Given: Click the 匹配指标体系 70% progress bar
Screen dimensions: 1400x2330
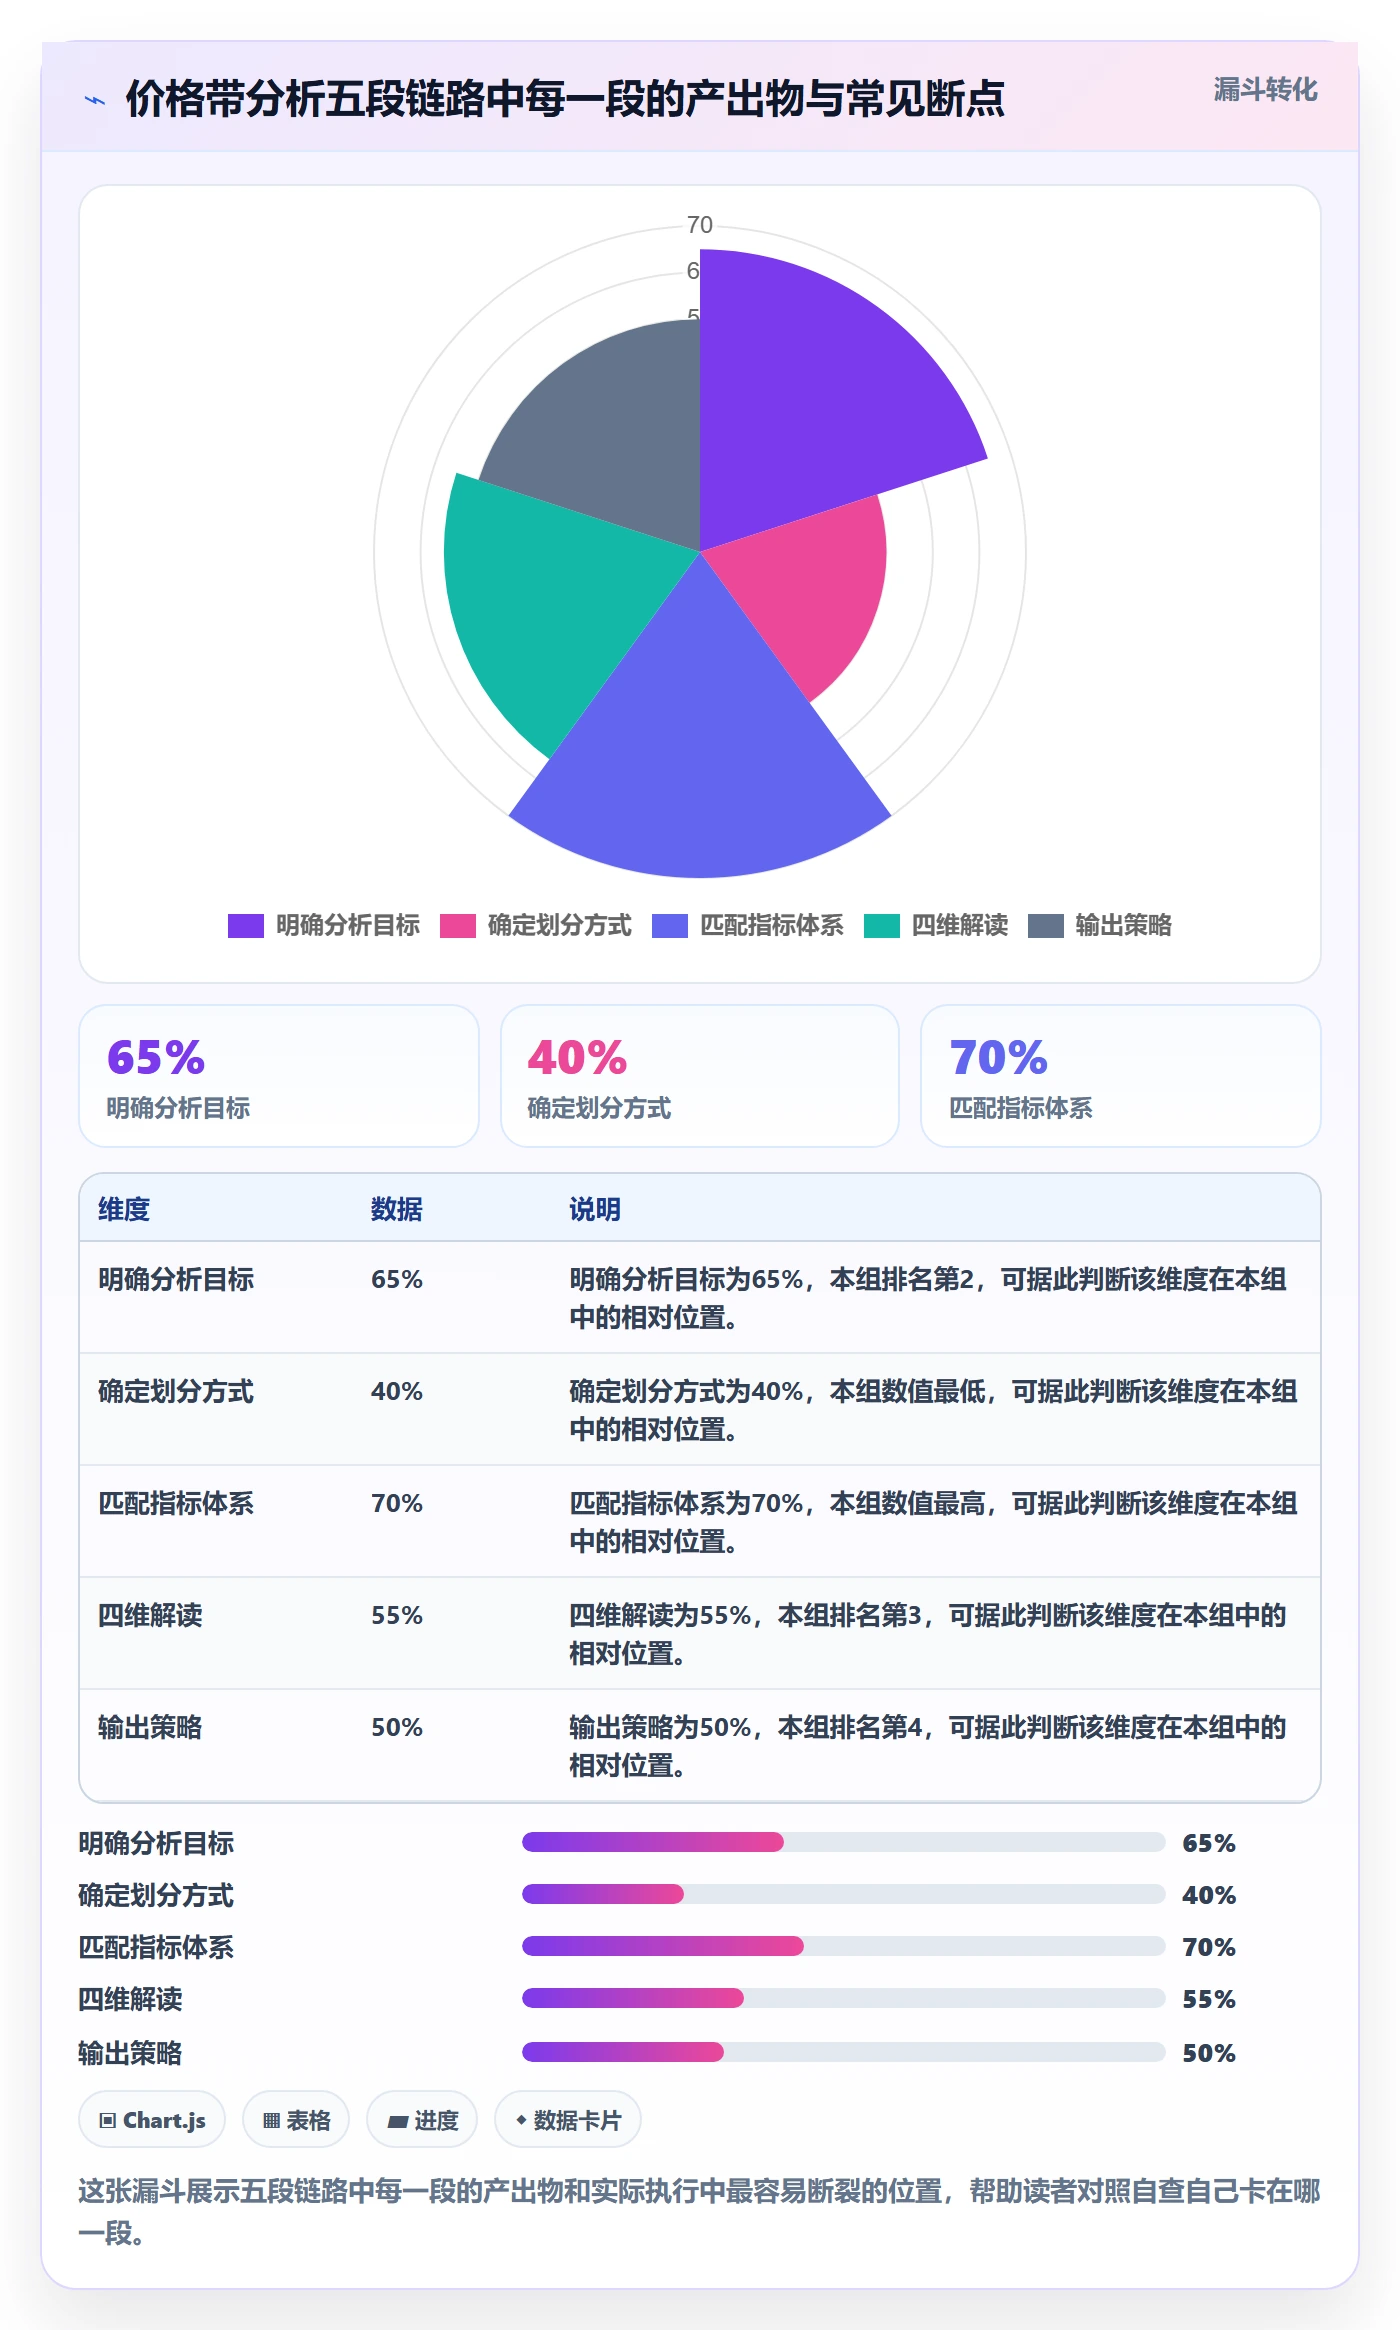Looking at the screenshot, I should (x=844, y=1946).
